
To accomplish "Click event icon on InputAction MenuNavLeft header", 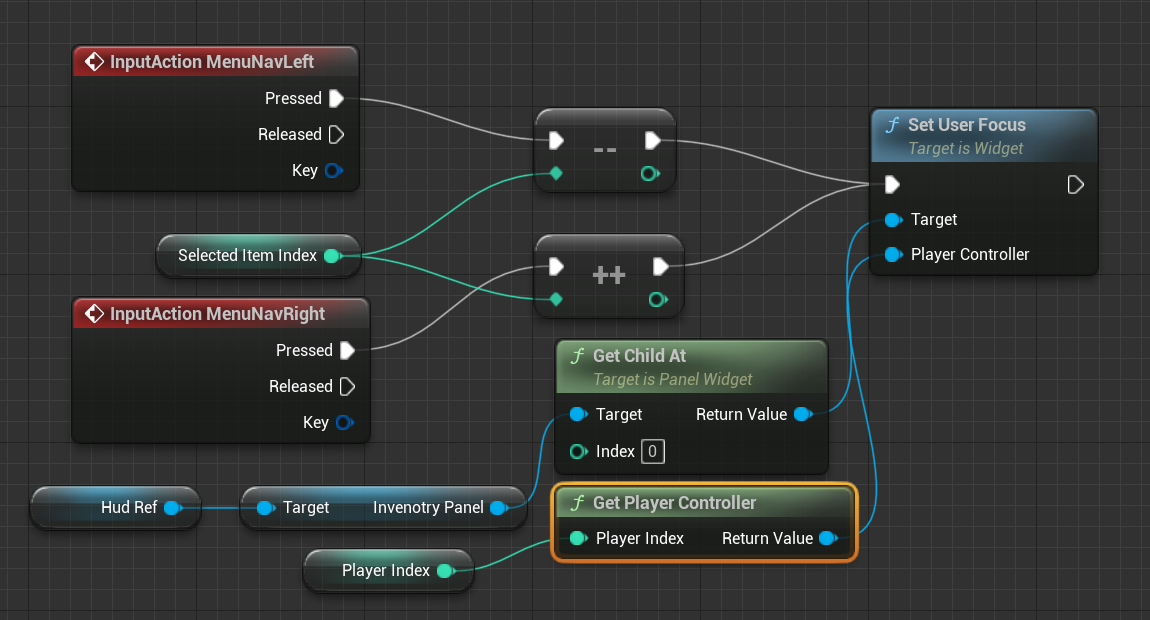I will tap(95, 62).
